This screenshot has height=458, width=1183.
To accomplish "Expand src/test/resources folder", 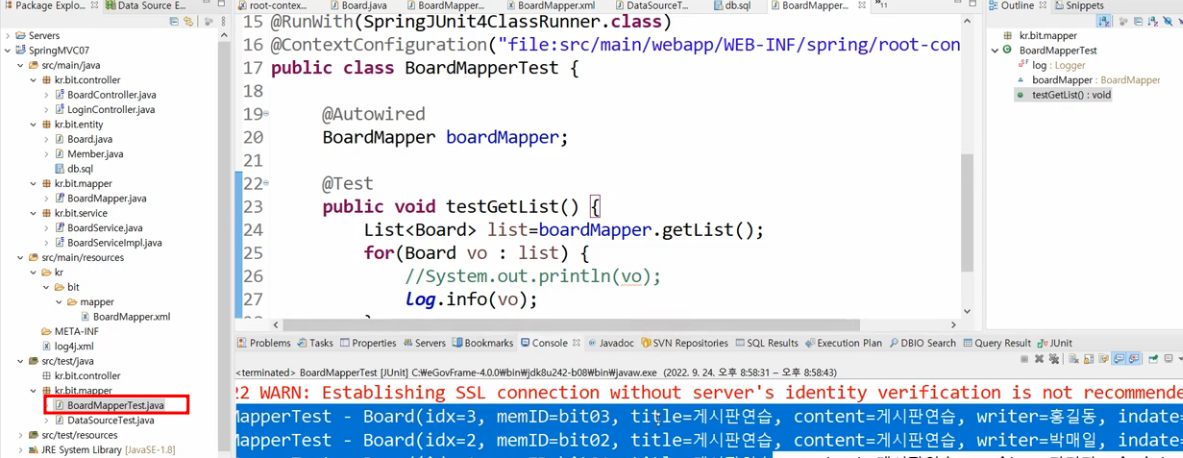I will [20, 435].
